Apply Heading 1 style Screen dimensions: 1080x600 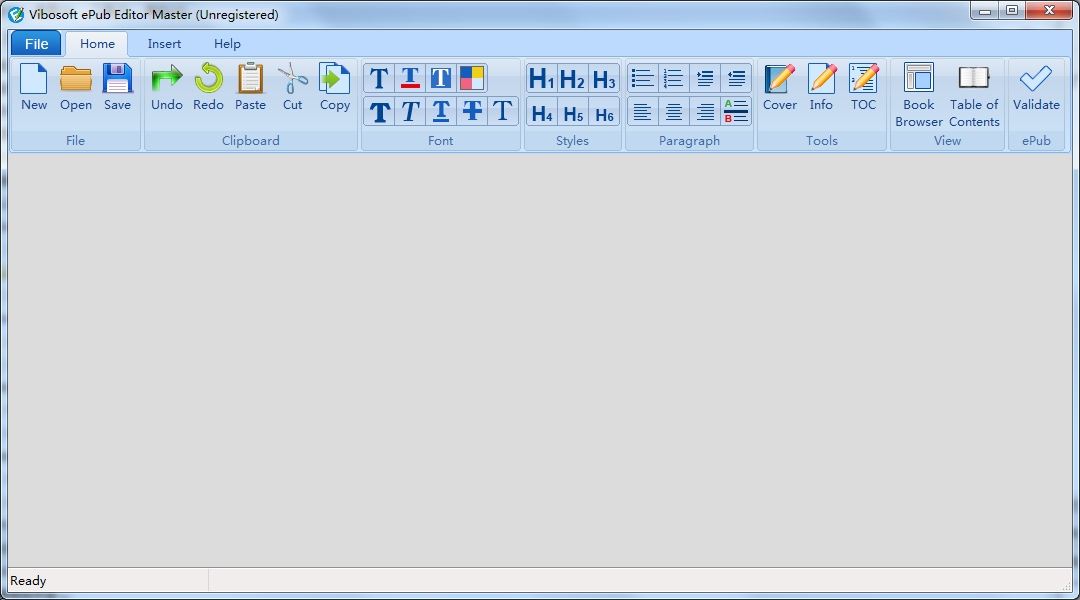[x=541, y=79]
